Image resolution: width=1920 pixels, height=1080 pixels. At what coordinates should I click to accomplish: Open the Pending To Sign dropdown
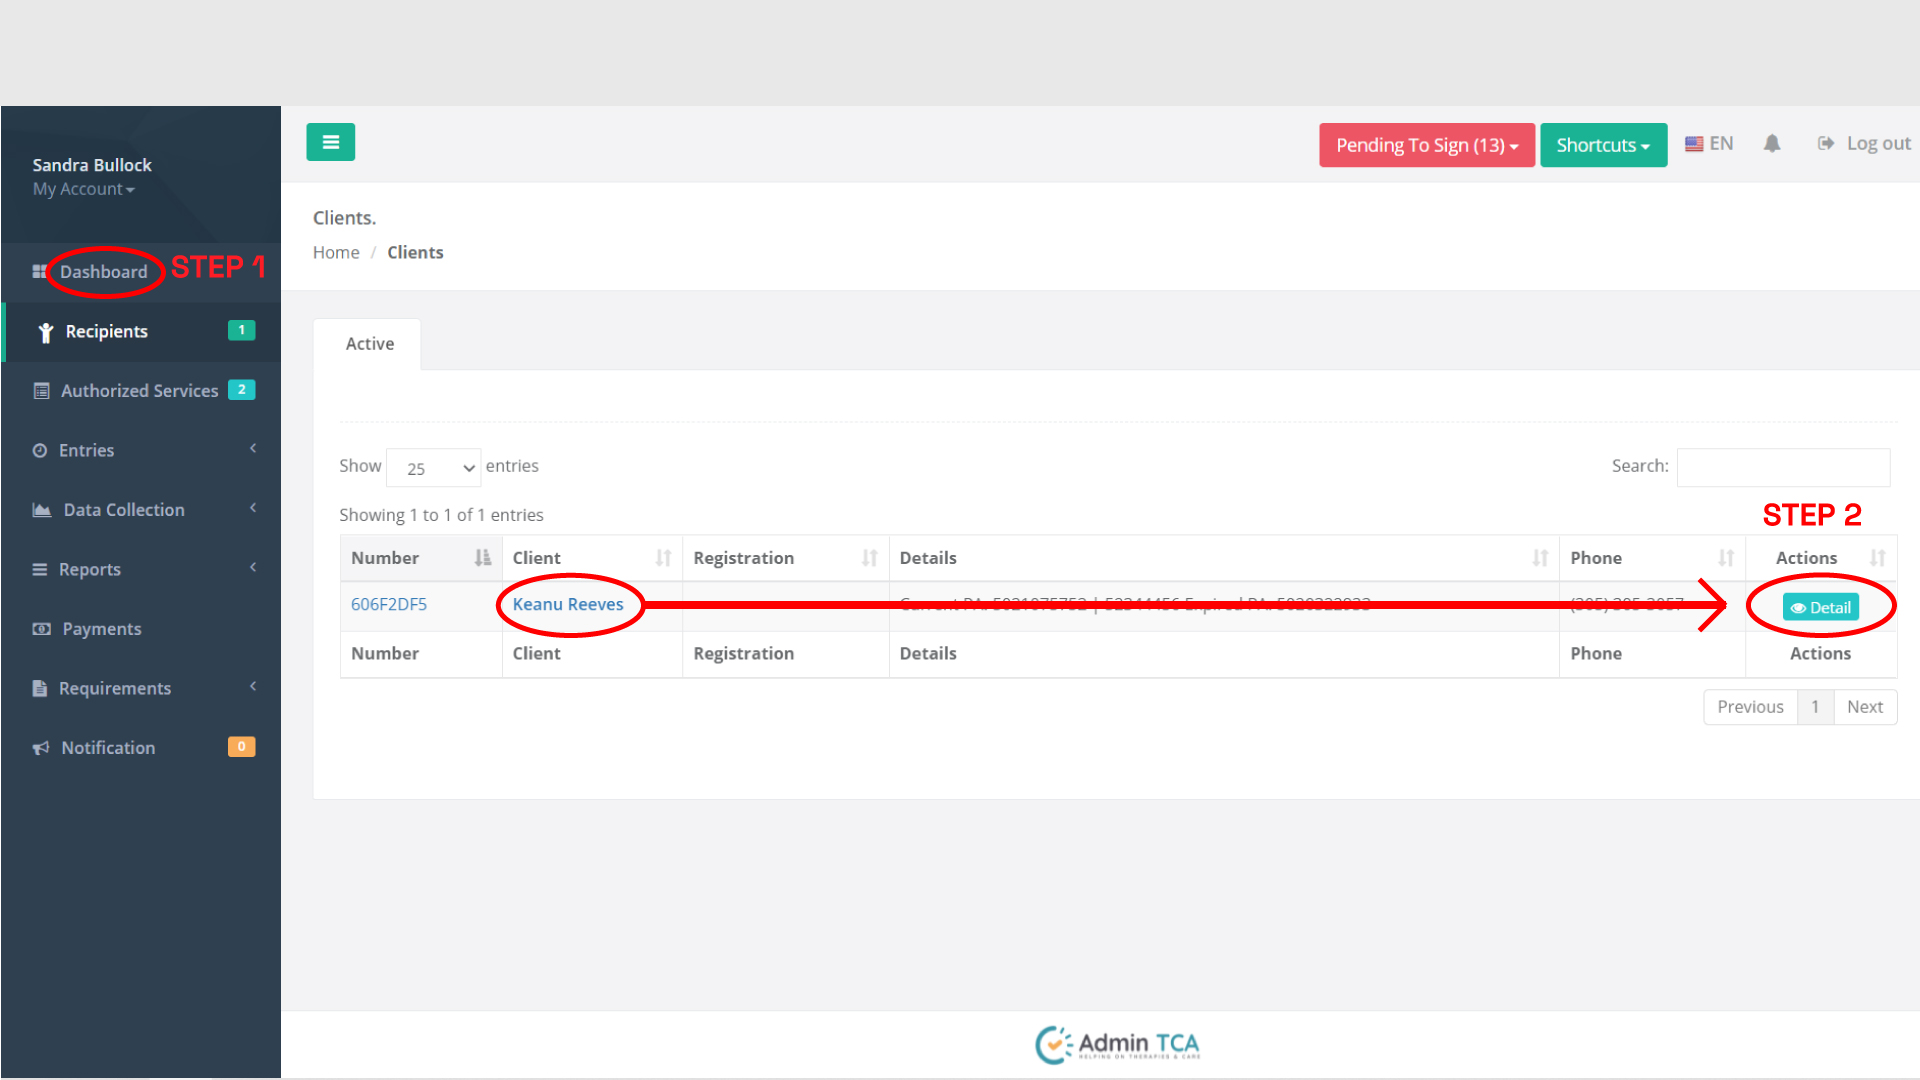1426,145
